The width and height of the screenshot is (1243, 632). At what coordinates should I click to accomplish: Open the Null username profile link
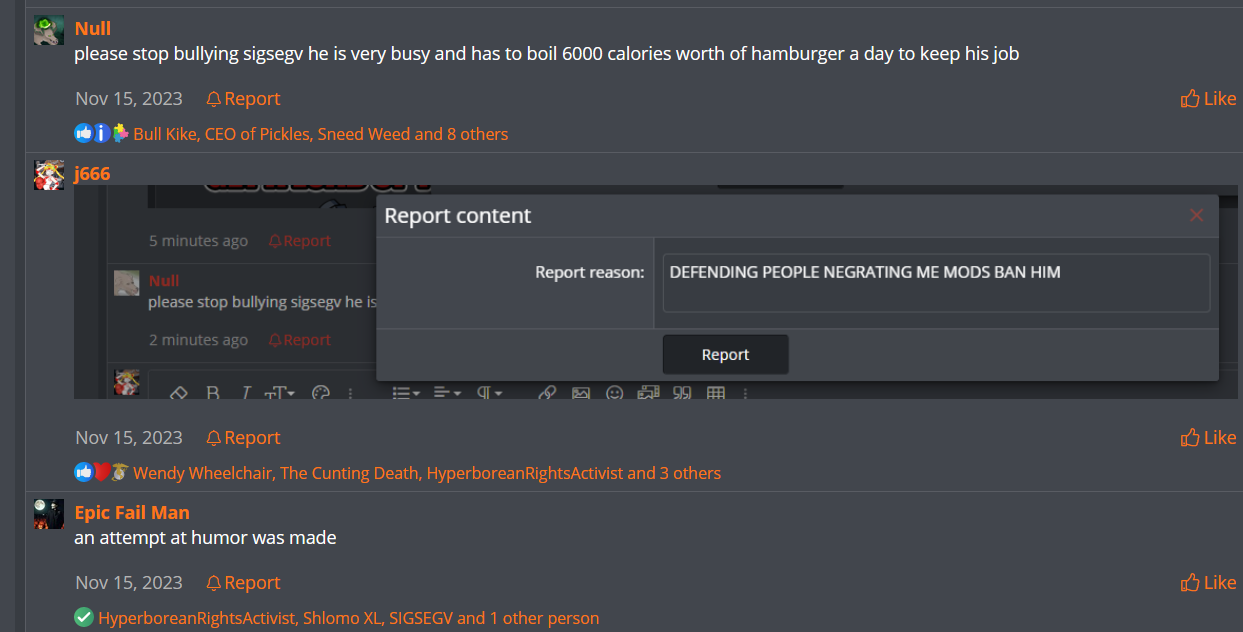93,28
